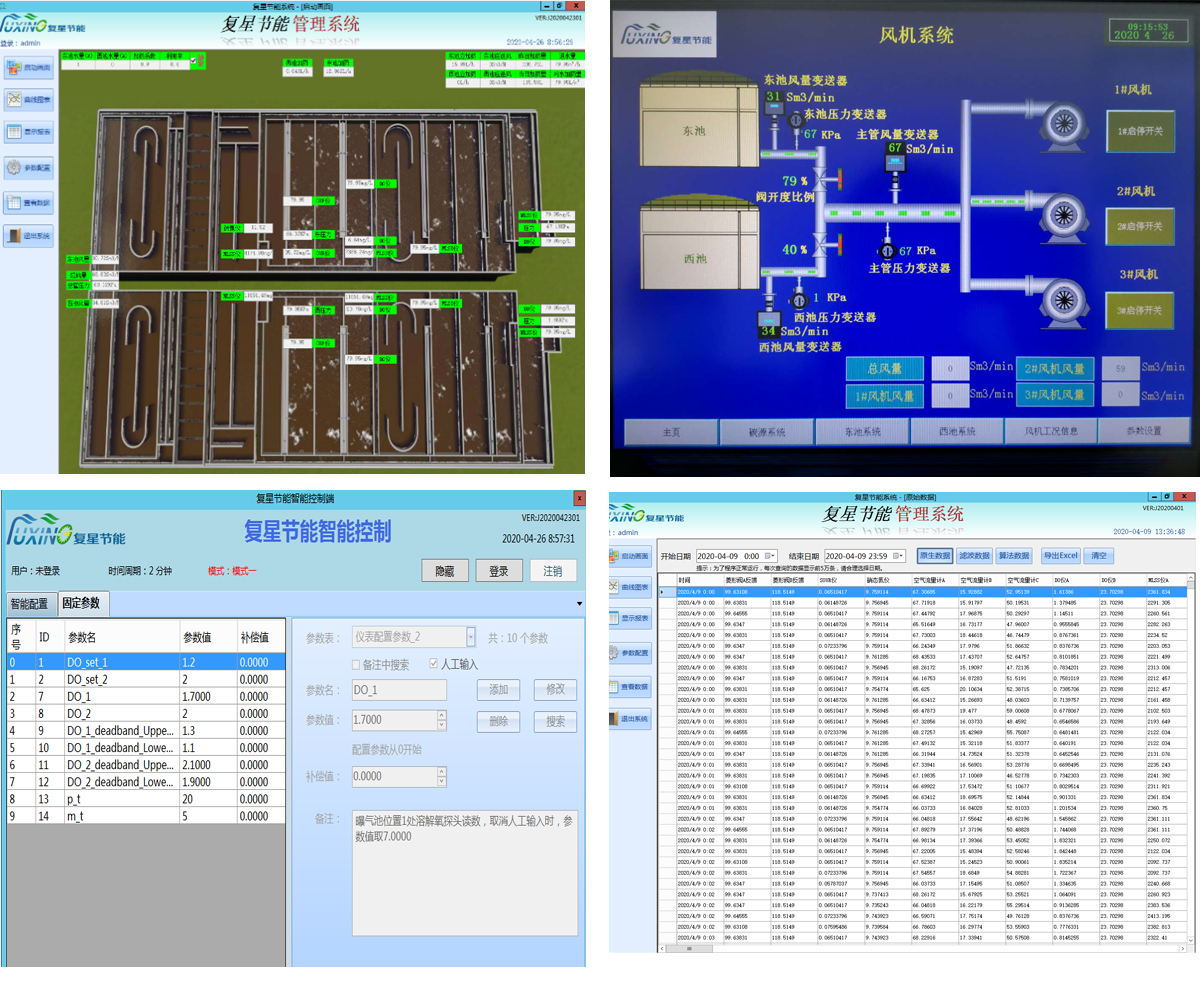The image size is (1200, 1000).
Task: Enable the 备注中搜索 checkbox
Action: [358, 664]
